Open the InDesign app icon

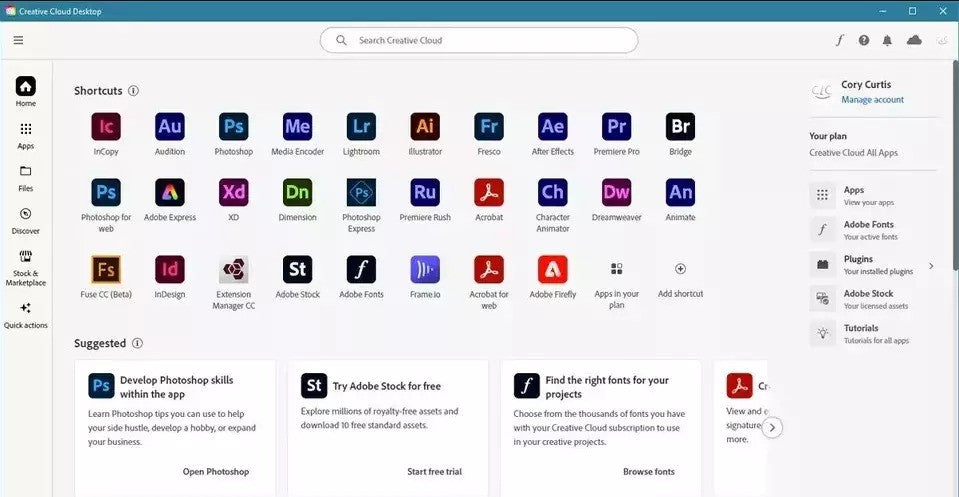(169, 270)
